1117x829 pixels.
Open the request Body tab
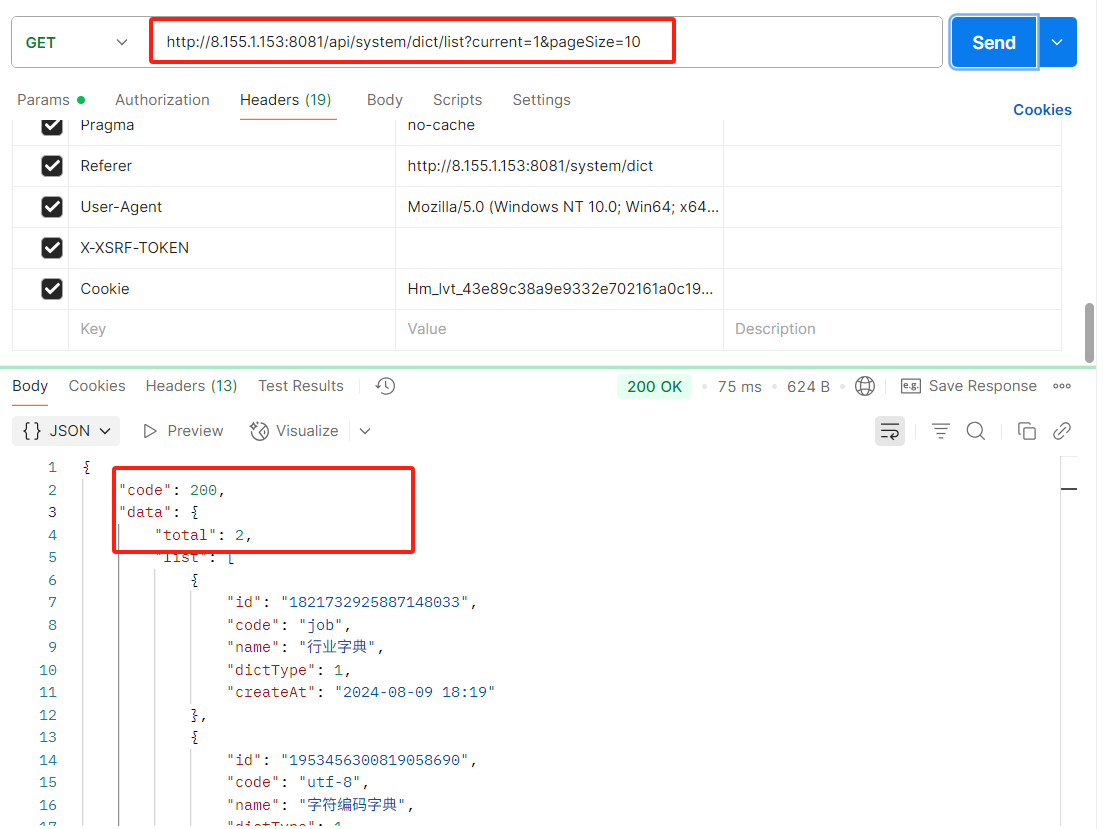(385, 100)
